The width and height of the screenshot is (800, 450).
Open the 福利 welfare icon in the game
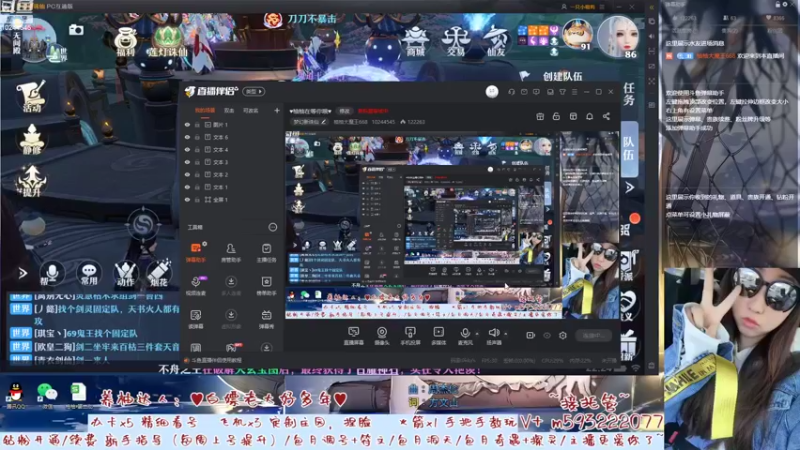126,42
